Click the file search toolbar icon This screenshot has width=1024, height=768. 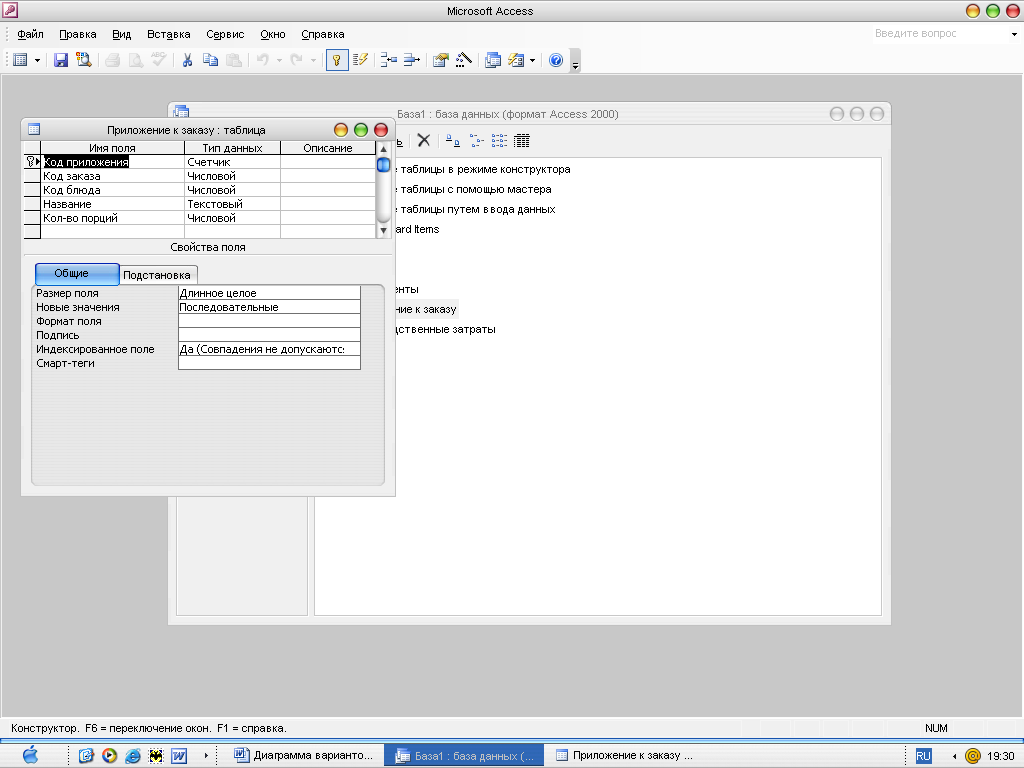(84, 60)
